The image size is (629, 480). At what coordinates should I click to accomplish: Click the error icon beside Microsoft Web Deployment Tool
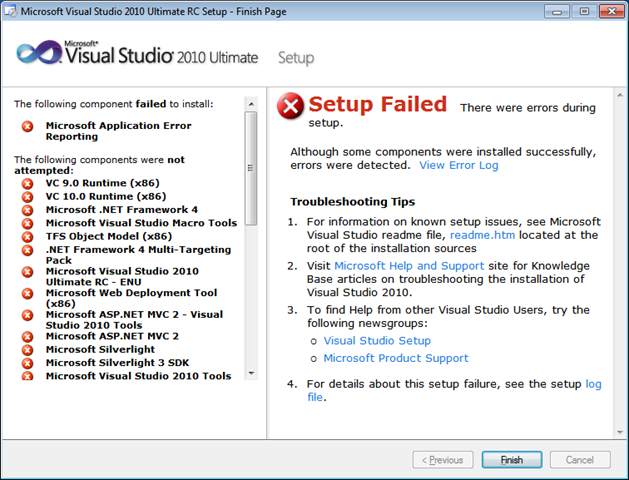[x=27, y=294]
